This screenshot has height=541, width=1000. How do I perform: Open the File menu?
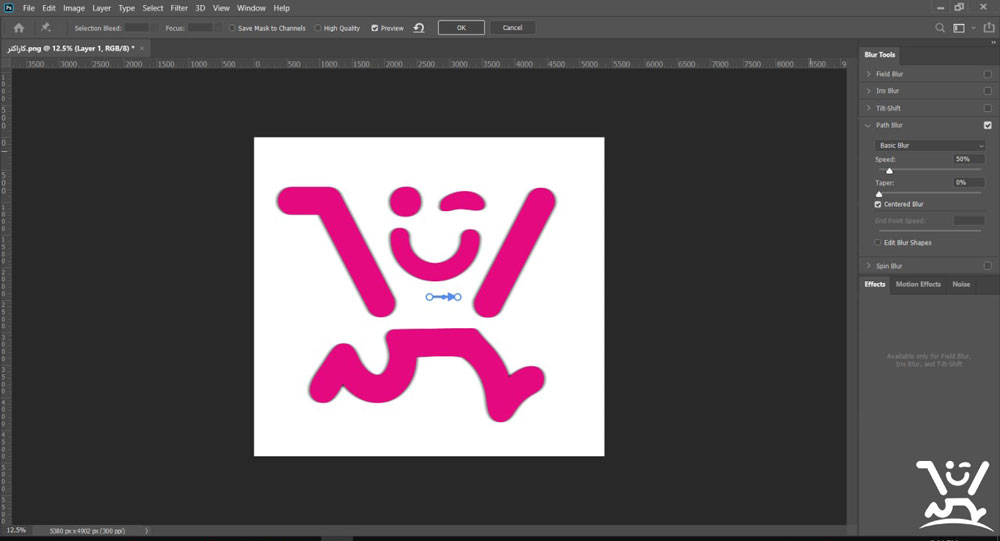tap(29, 8)
